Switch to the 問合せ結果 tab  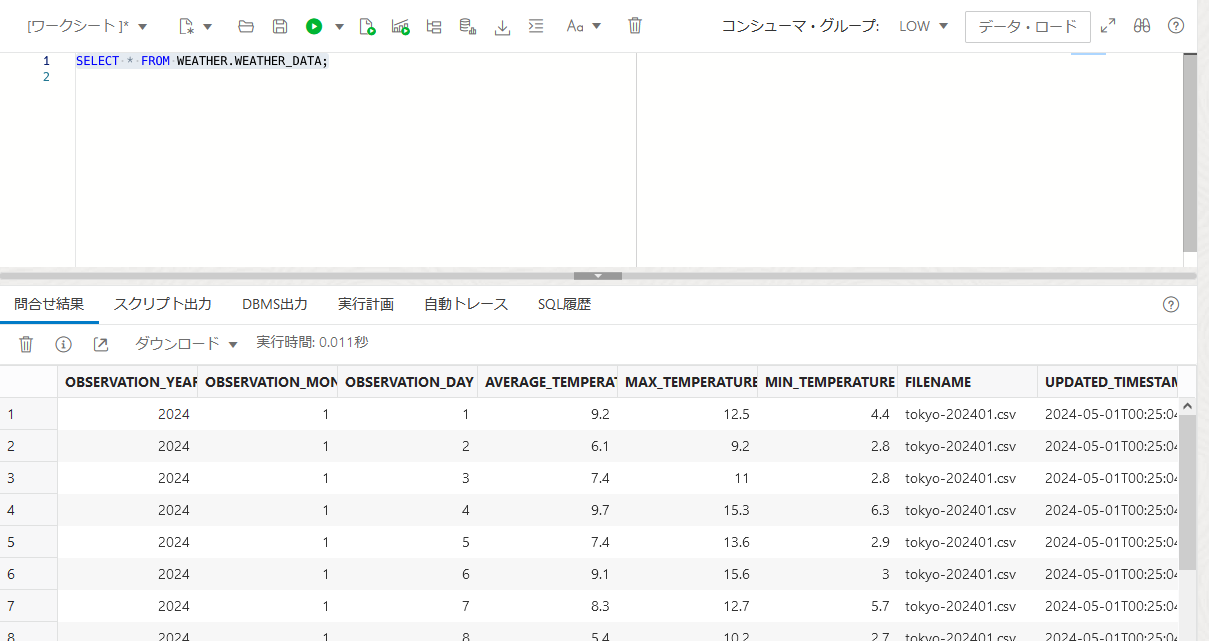[49, 304]
